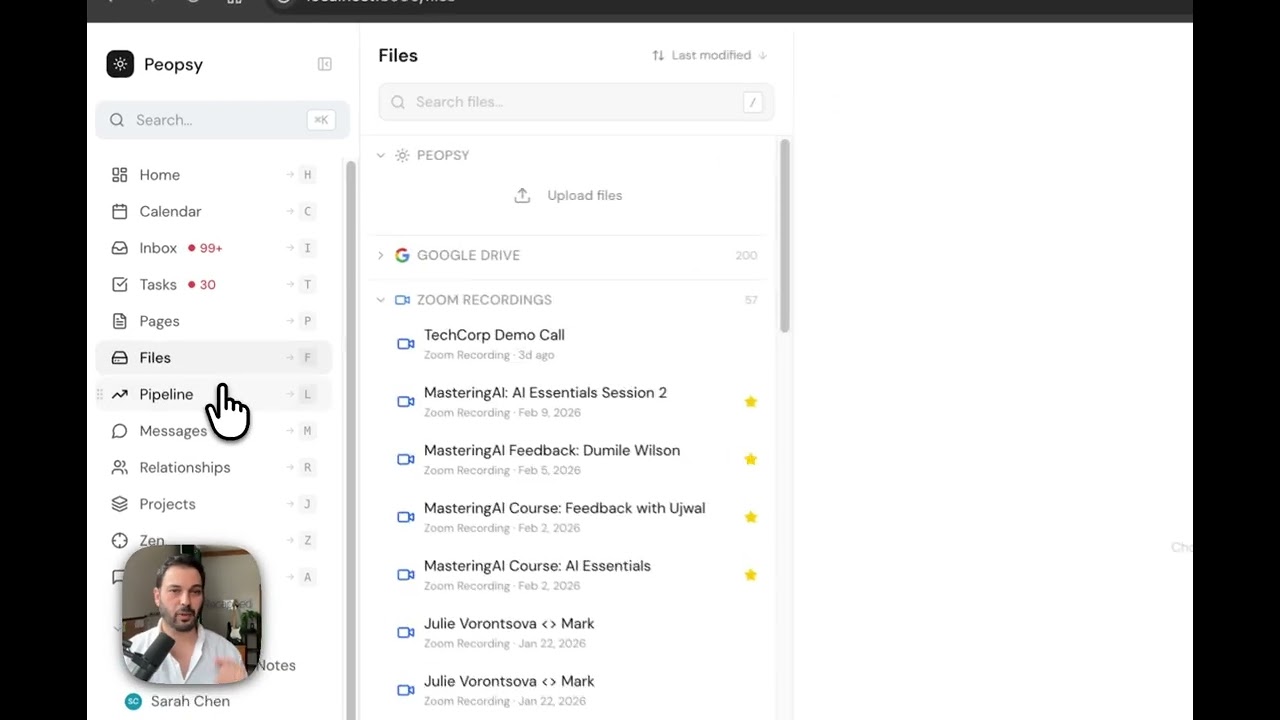Click the Google Drive file count 200
This screenshot has height=720, width=1280.
(746, 255)
